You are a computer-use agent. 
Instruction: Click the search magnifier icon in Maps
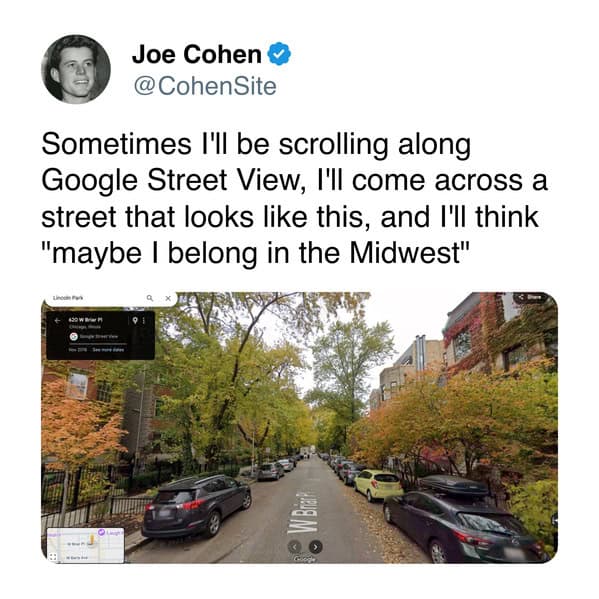pos(150,298)
